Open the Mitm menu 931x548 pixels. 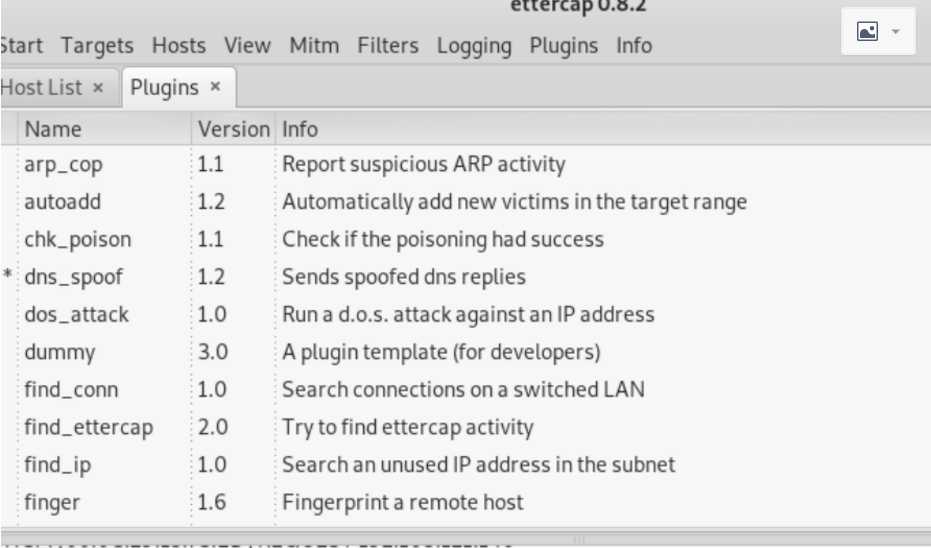pos(314,46)
